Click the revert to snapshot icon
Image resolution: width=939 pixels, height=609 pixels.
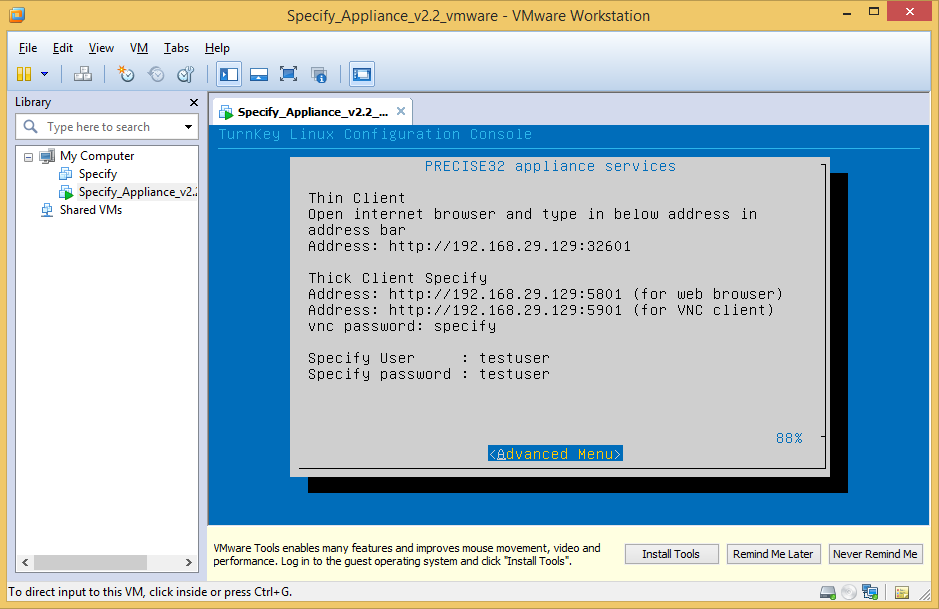156,74
